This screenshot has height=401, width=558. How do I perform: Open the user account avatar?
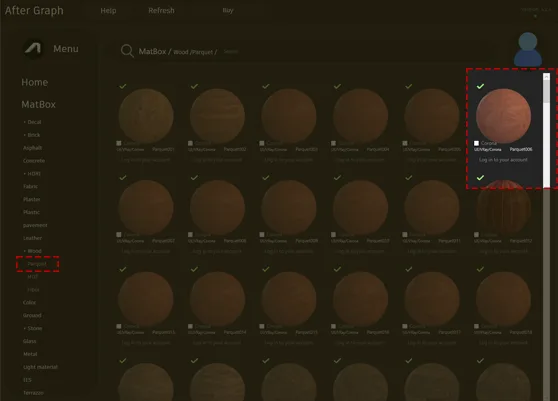click(528, 49)
